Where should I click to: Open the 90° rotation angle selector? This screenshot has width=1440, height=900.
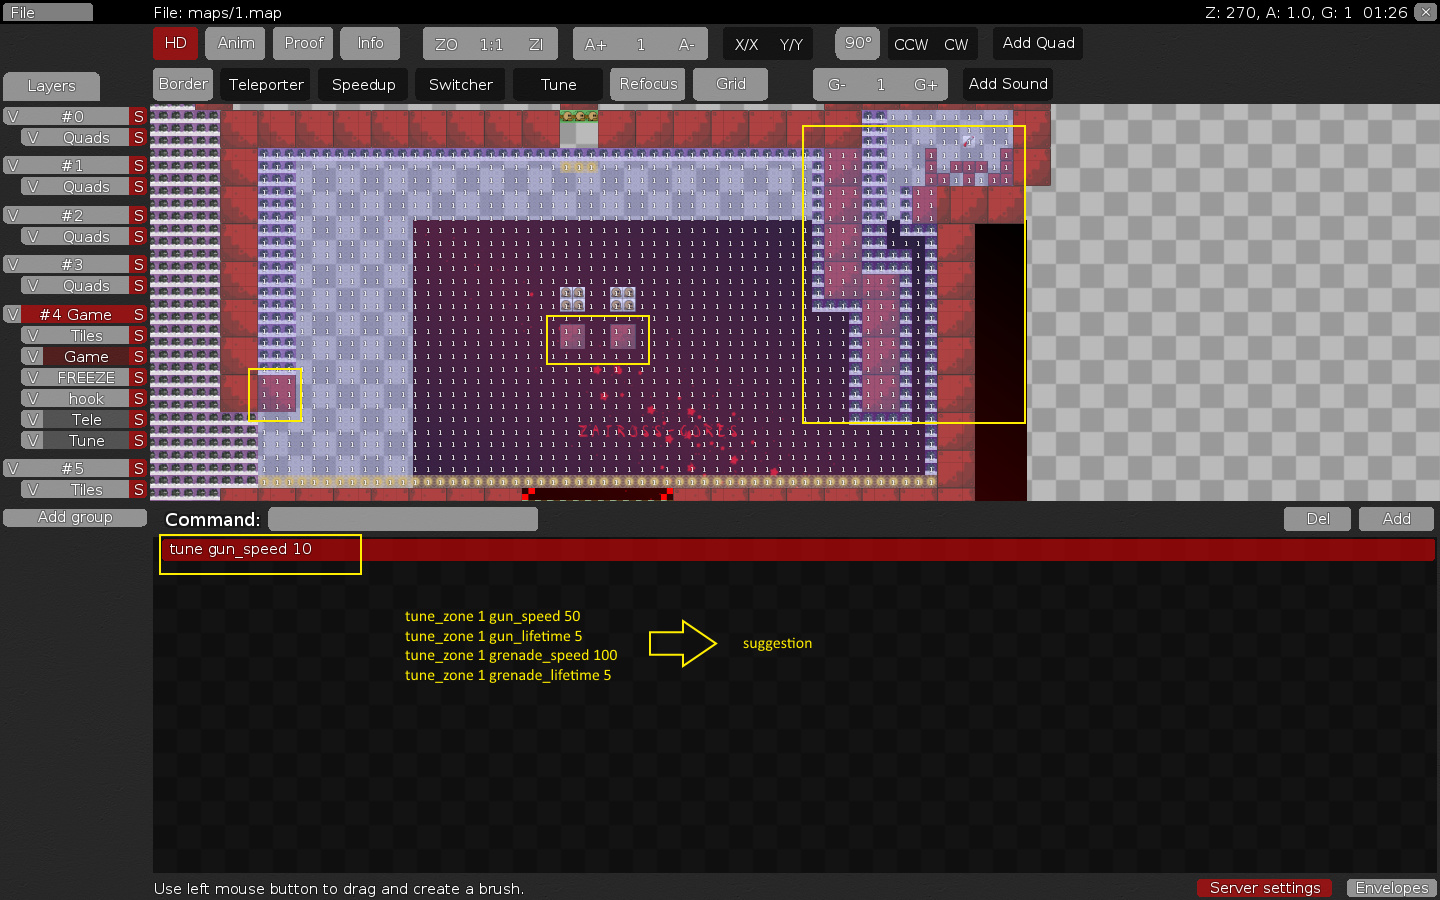point(857,43)
